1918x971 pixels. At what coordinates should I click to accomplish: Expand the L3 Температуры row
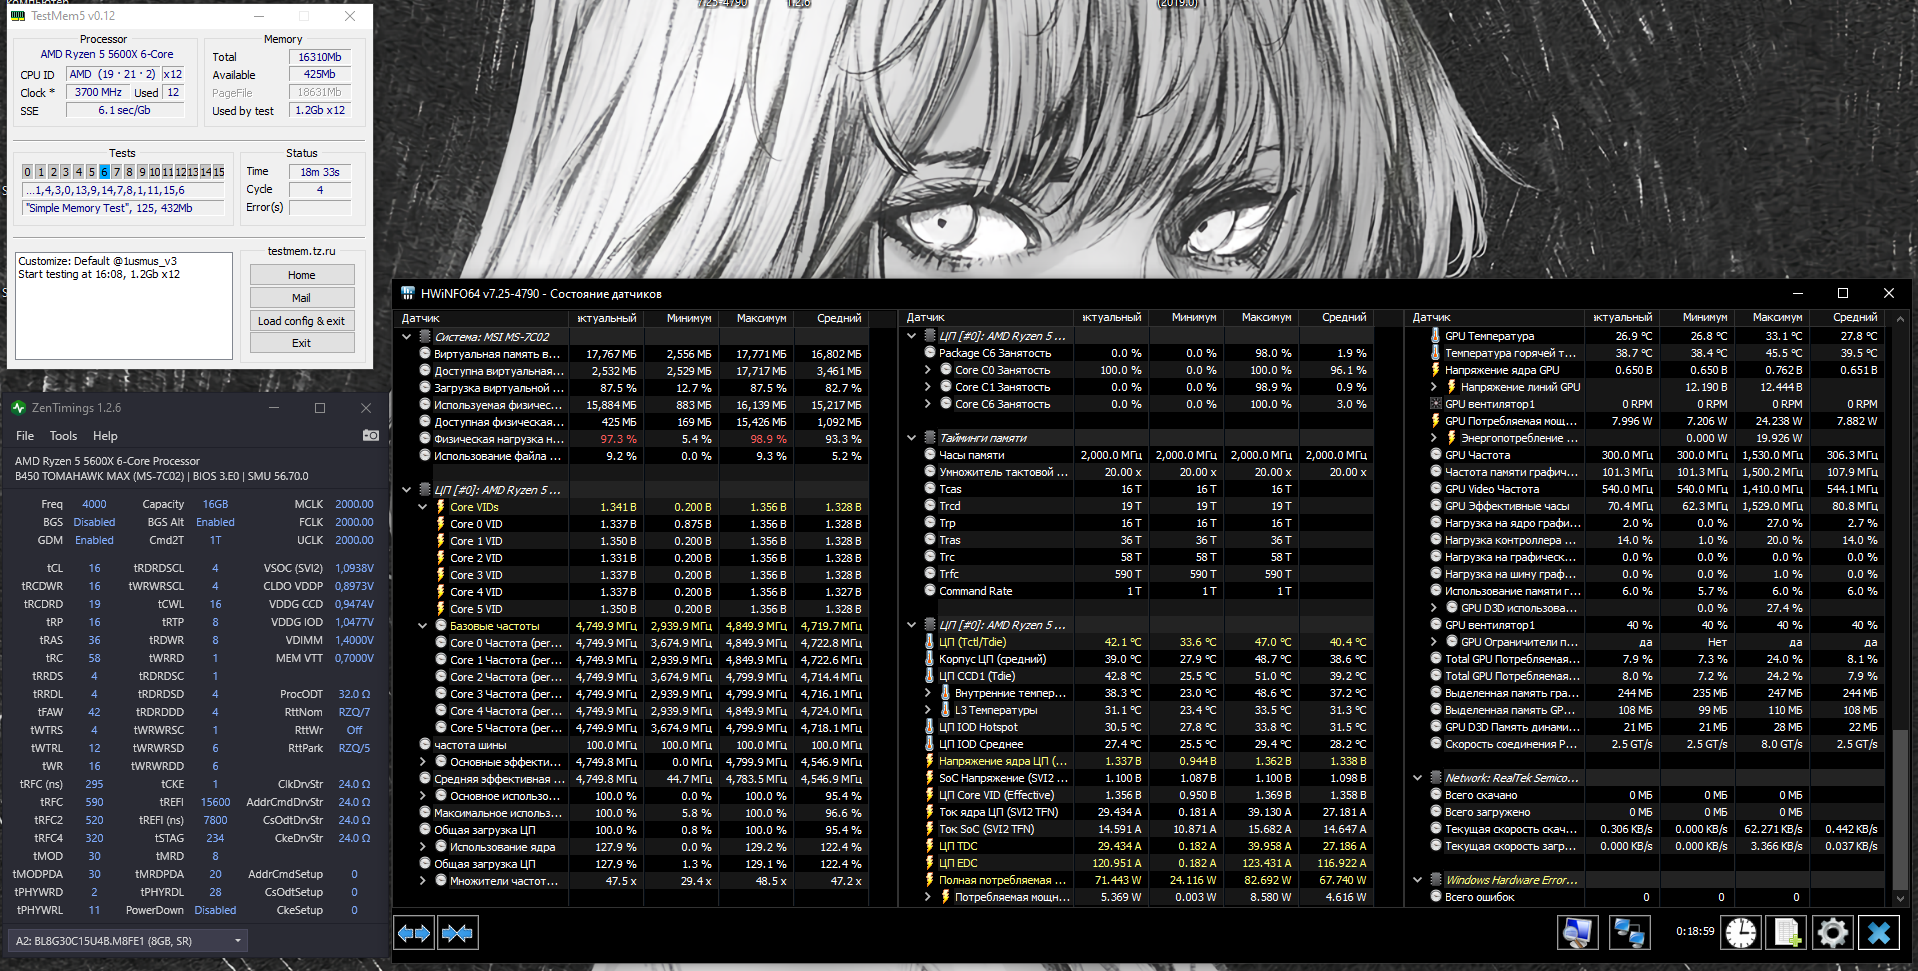pos(928,710)
